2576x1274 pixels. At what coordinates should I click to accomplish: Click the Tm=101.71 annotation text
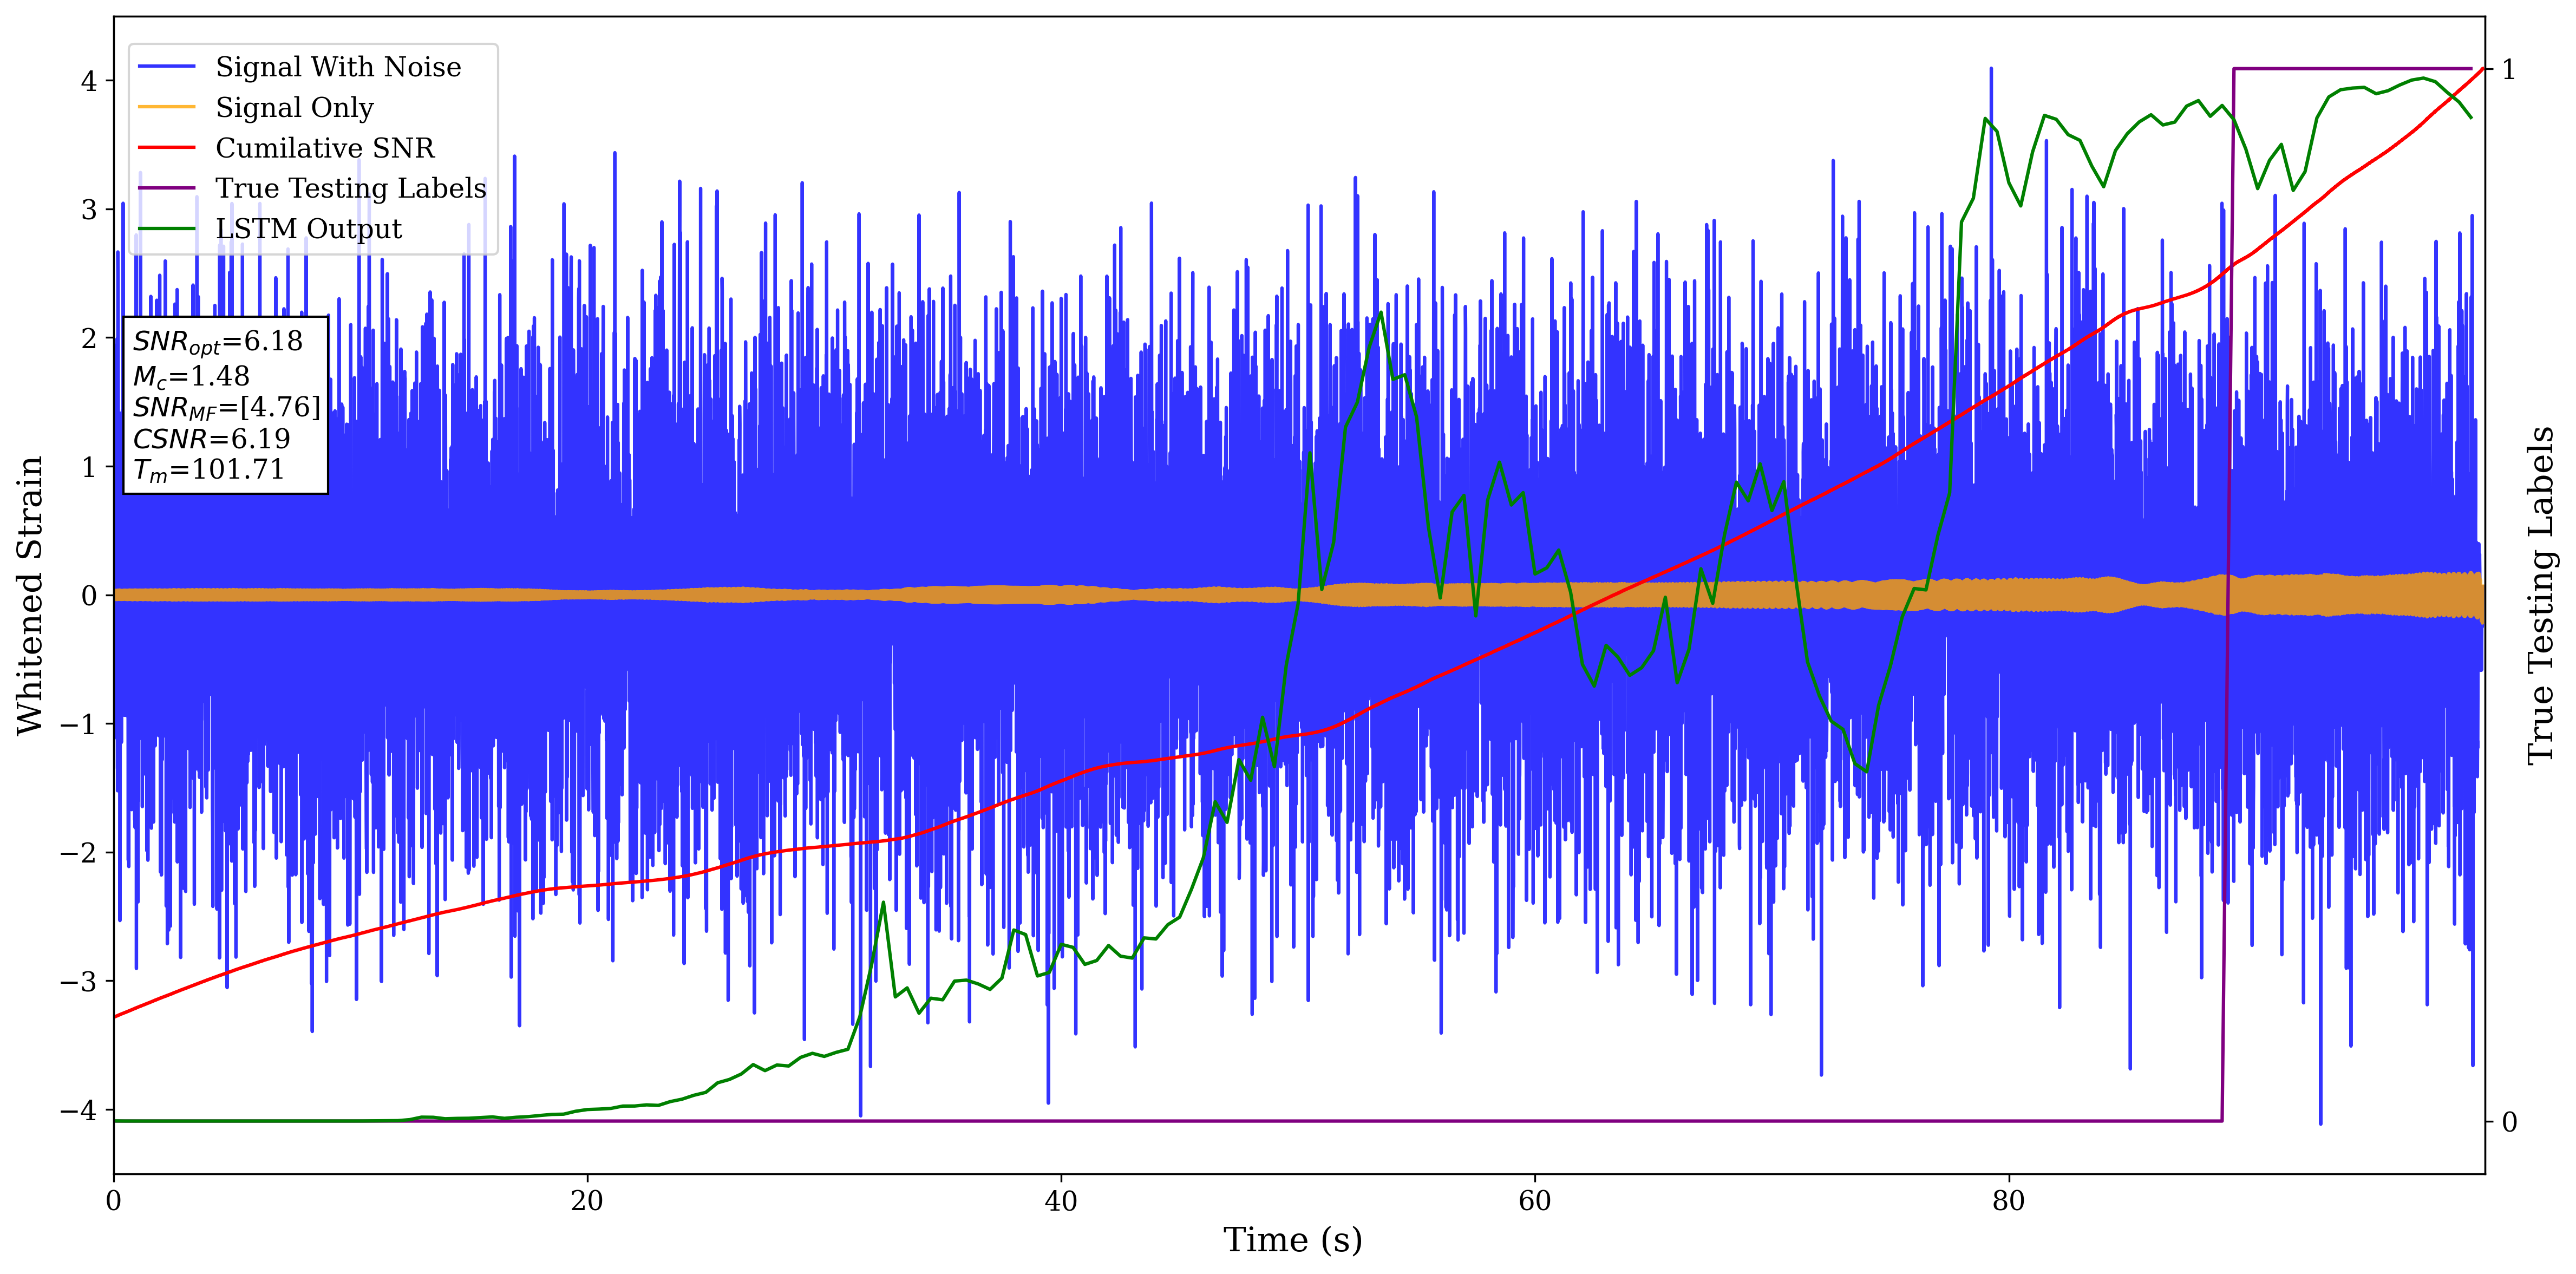(208, 470)
